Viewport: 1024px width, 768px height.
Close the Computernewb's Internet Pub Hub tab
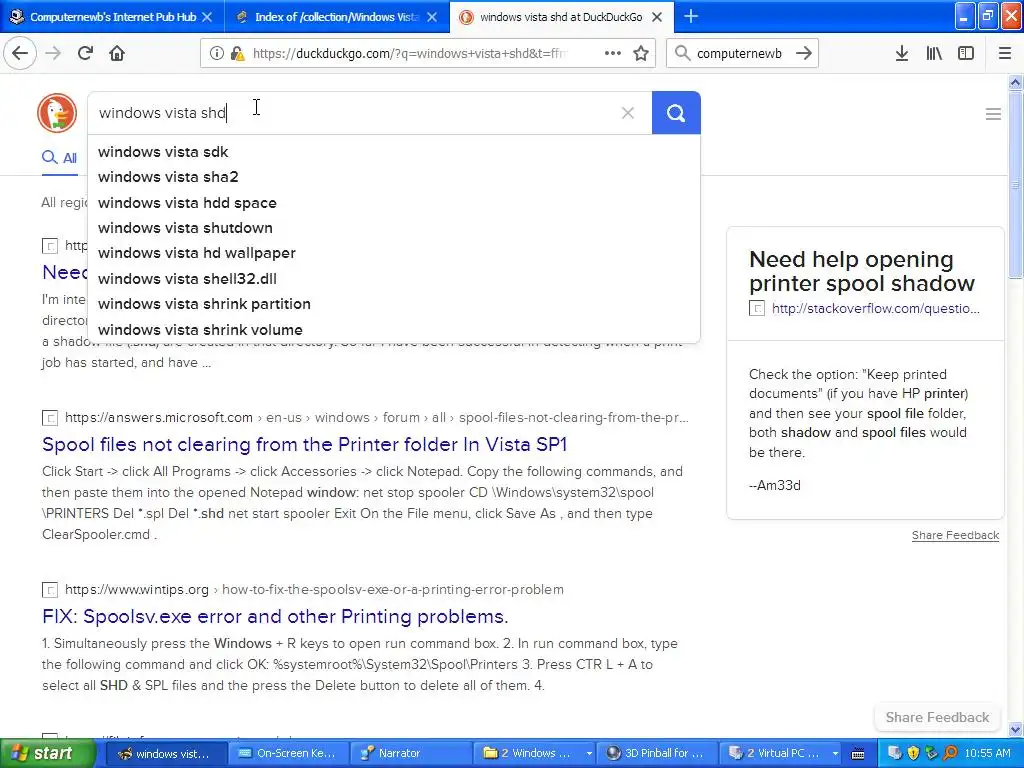click(x=207, y=17)
